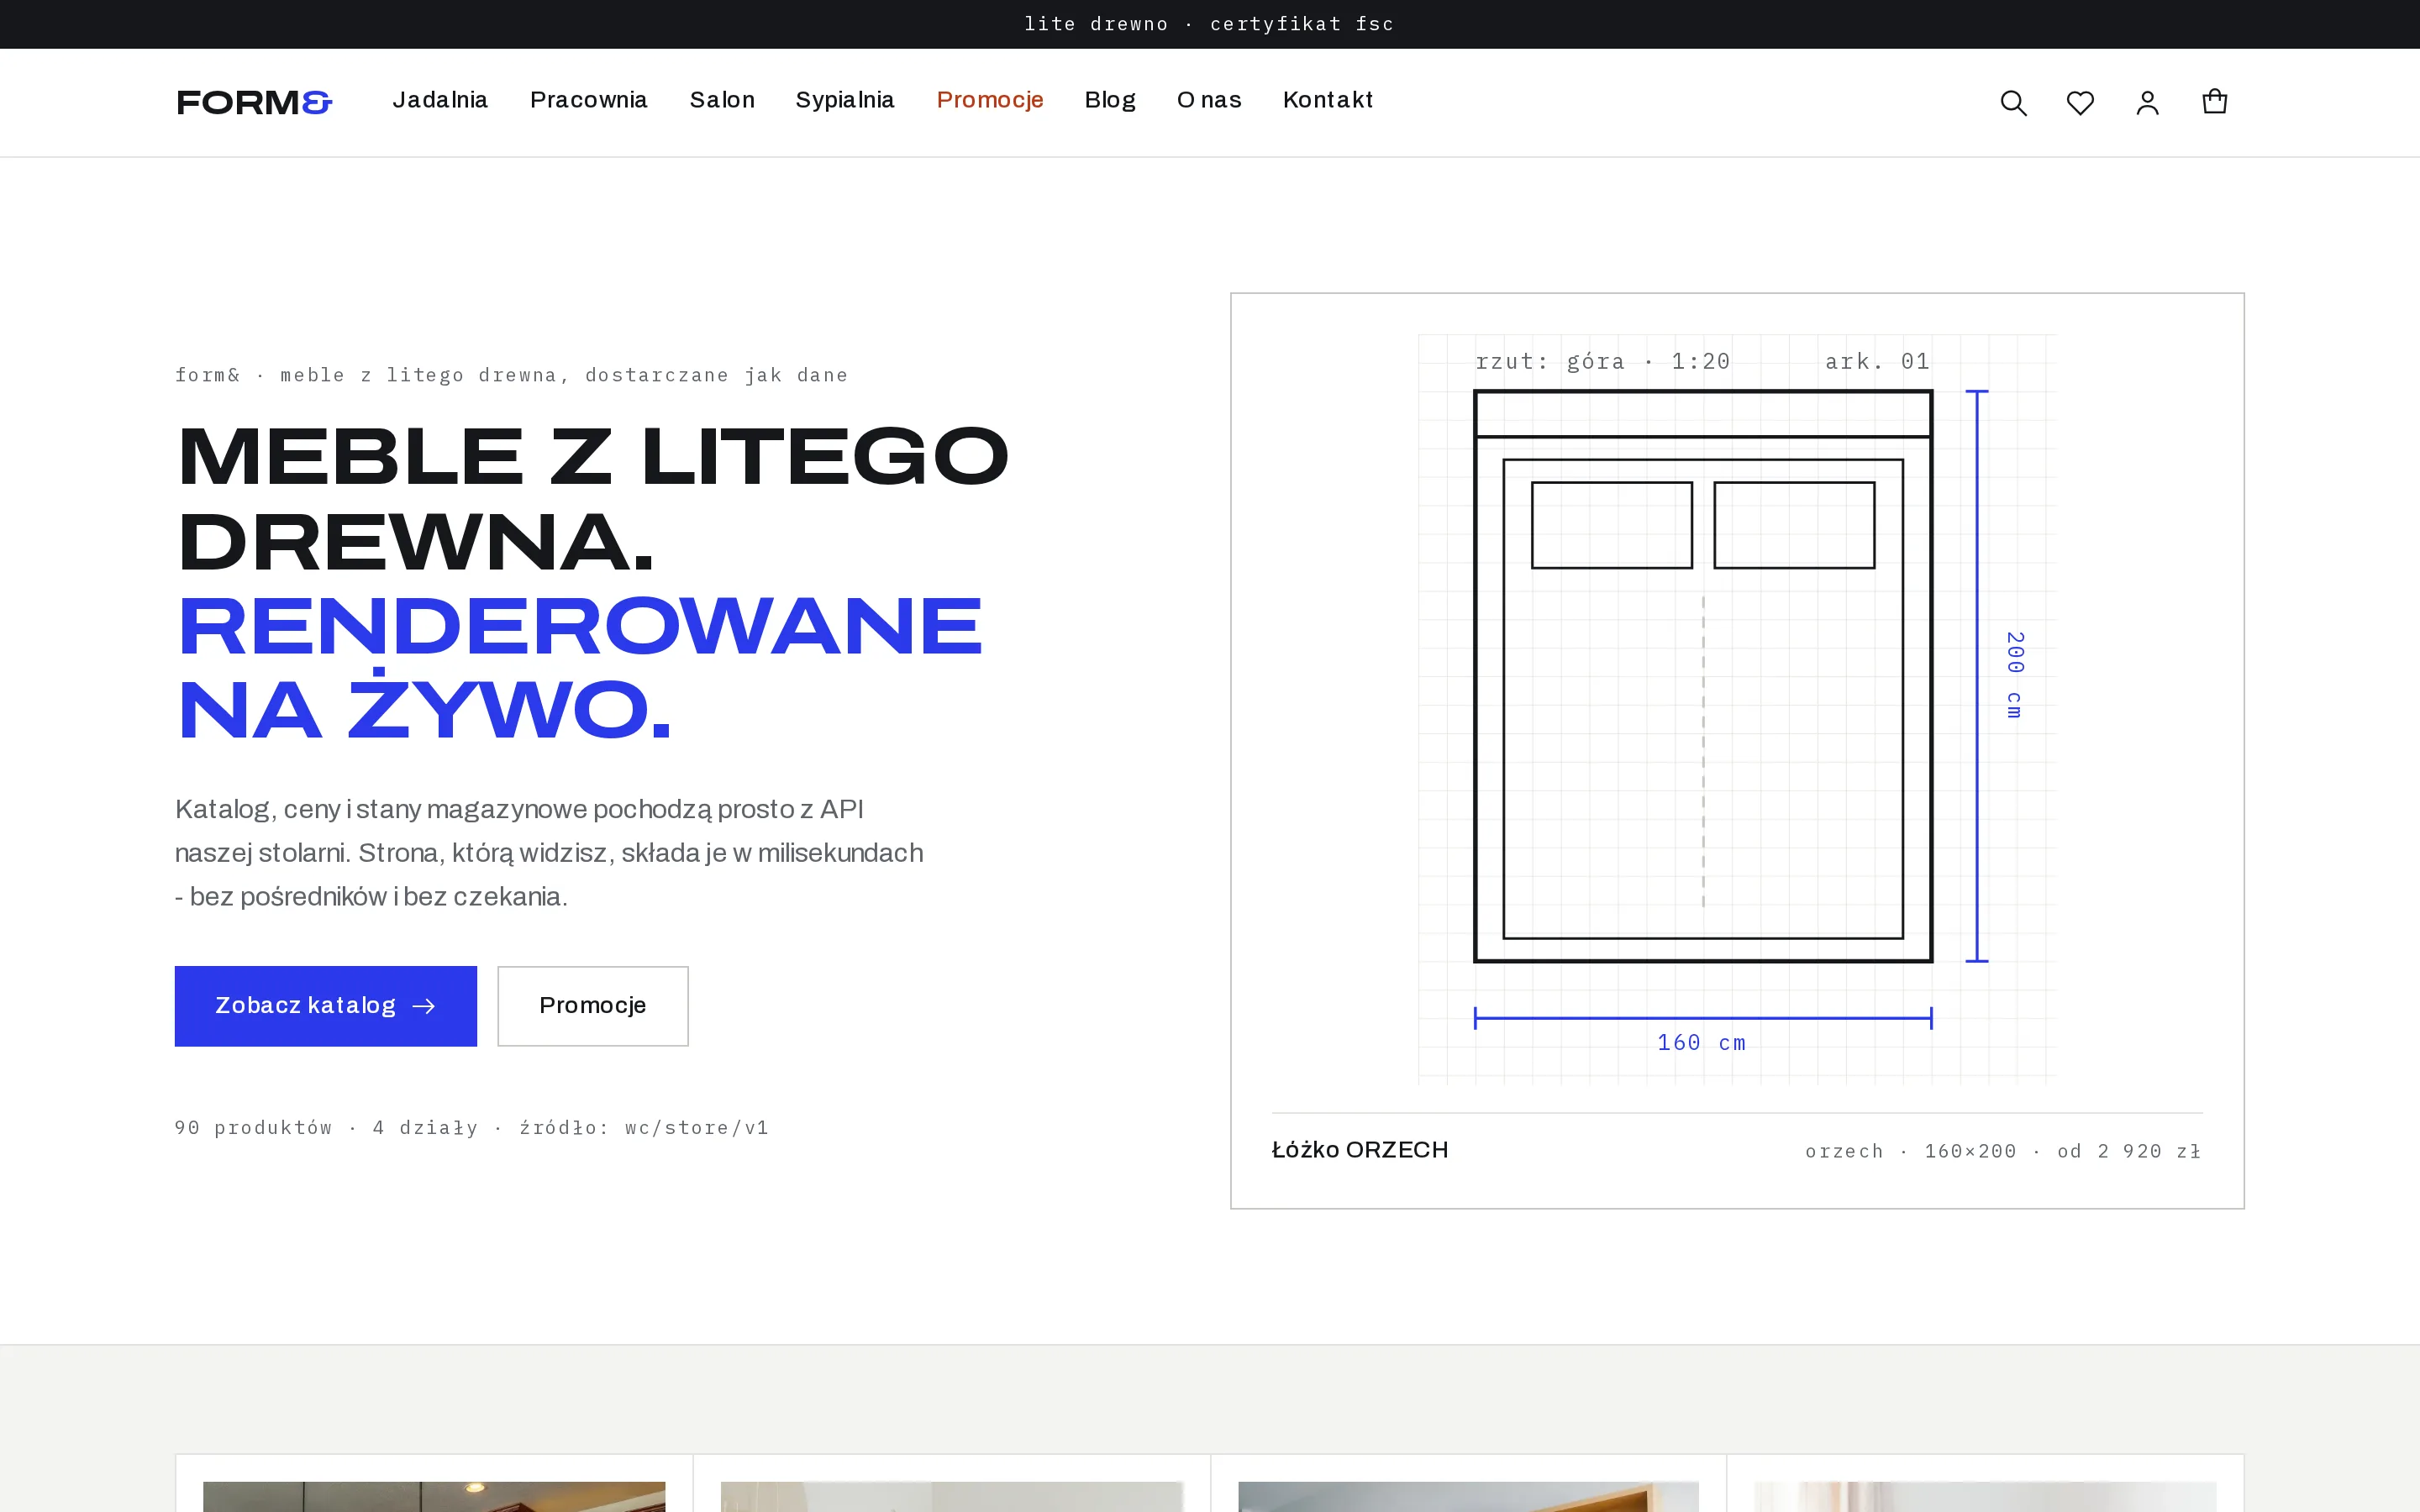
Task: Open the third product thumbnail at bottom
Action: tap(1468, 1496)
